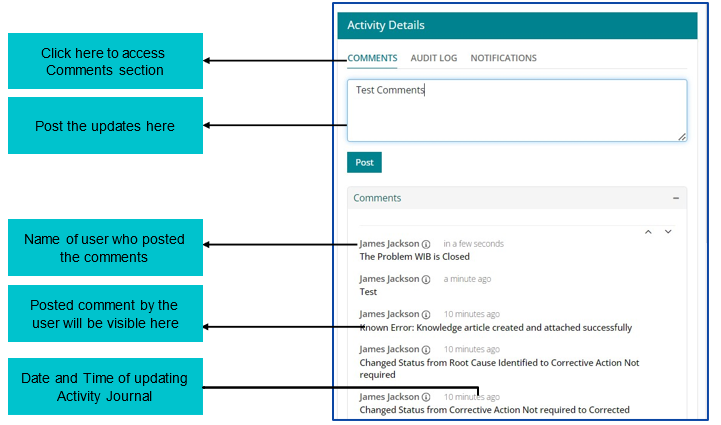This screenshot has height=425, width=721.
Task: Focus the Test Comments text box
Action: coord(516,110)
